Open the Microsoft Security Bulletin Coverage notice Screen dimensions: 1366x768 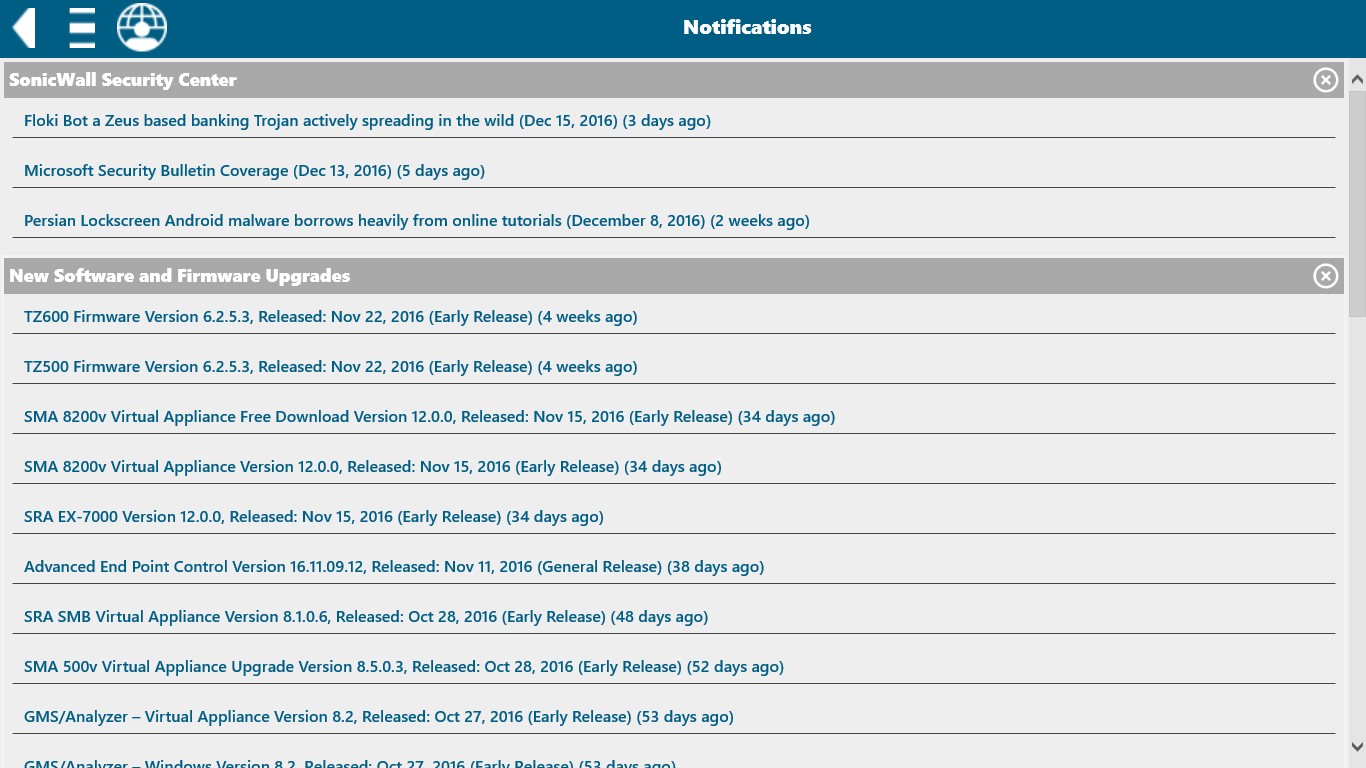(254, 170)
